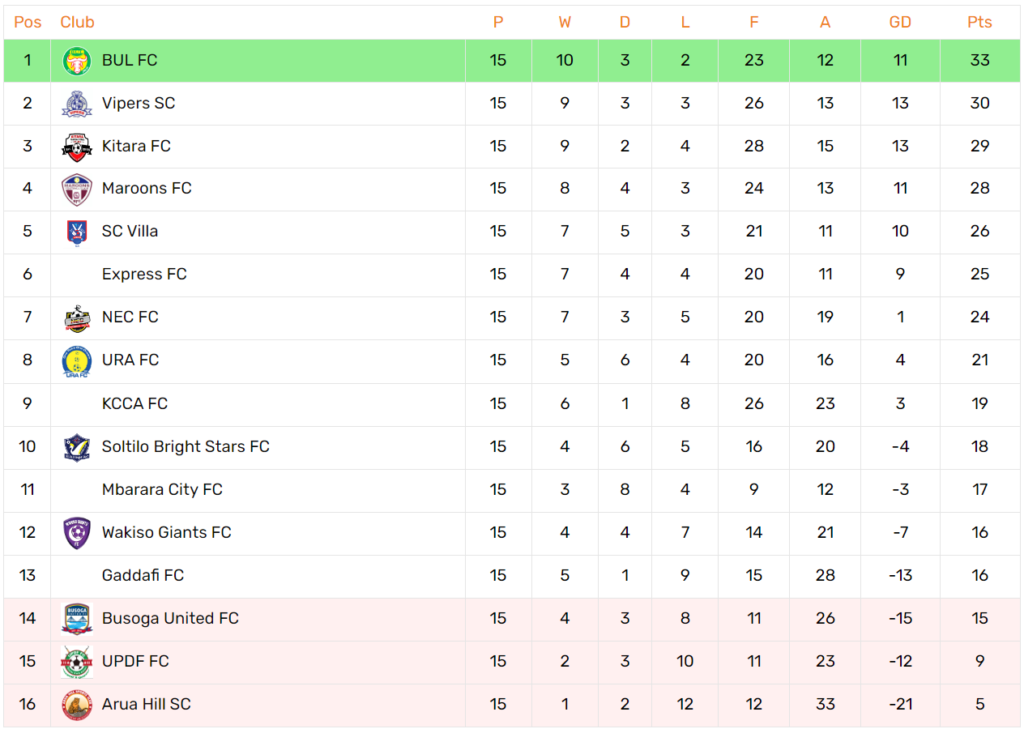Viewport: 1024px width, 729px height.
Task: Click the Wakiso Giants purple shield
Action: pyautogui.click(x=76, y=533)
